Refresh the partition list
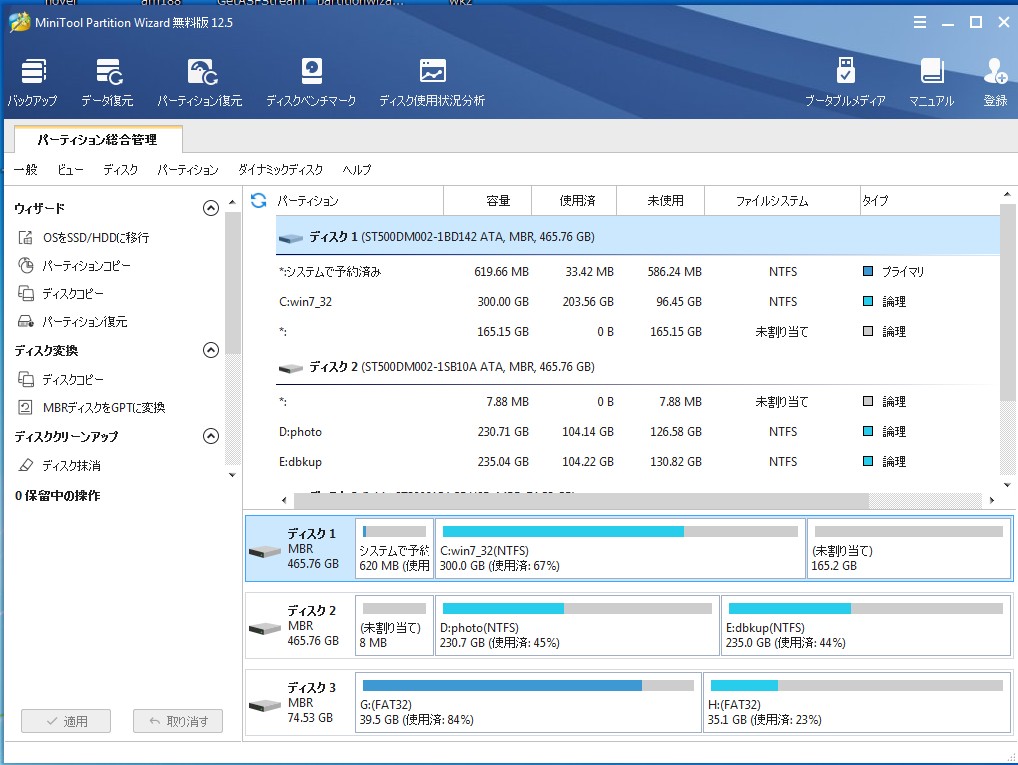1018x765 pixels. [258, 200]
